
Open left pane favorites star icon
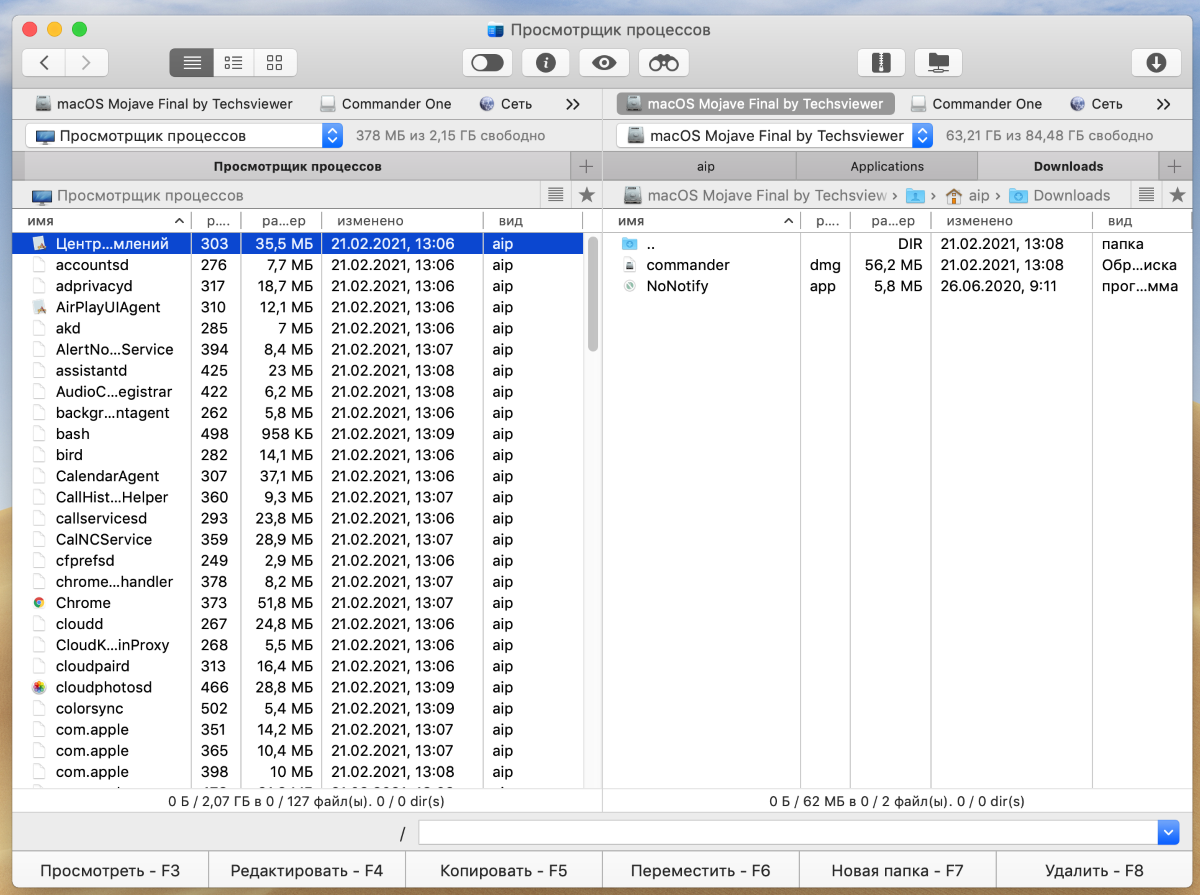point(587,195)
